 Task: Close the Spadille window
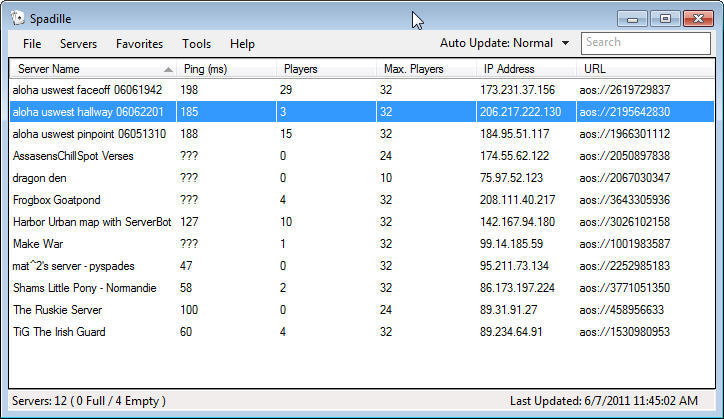click(699, 19)
